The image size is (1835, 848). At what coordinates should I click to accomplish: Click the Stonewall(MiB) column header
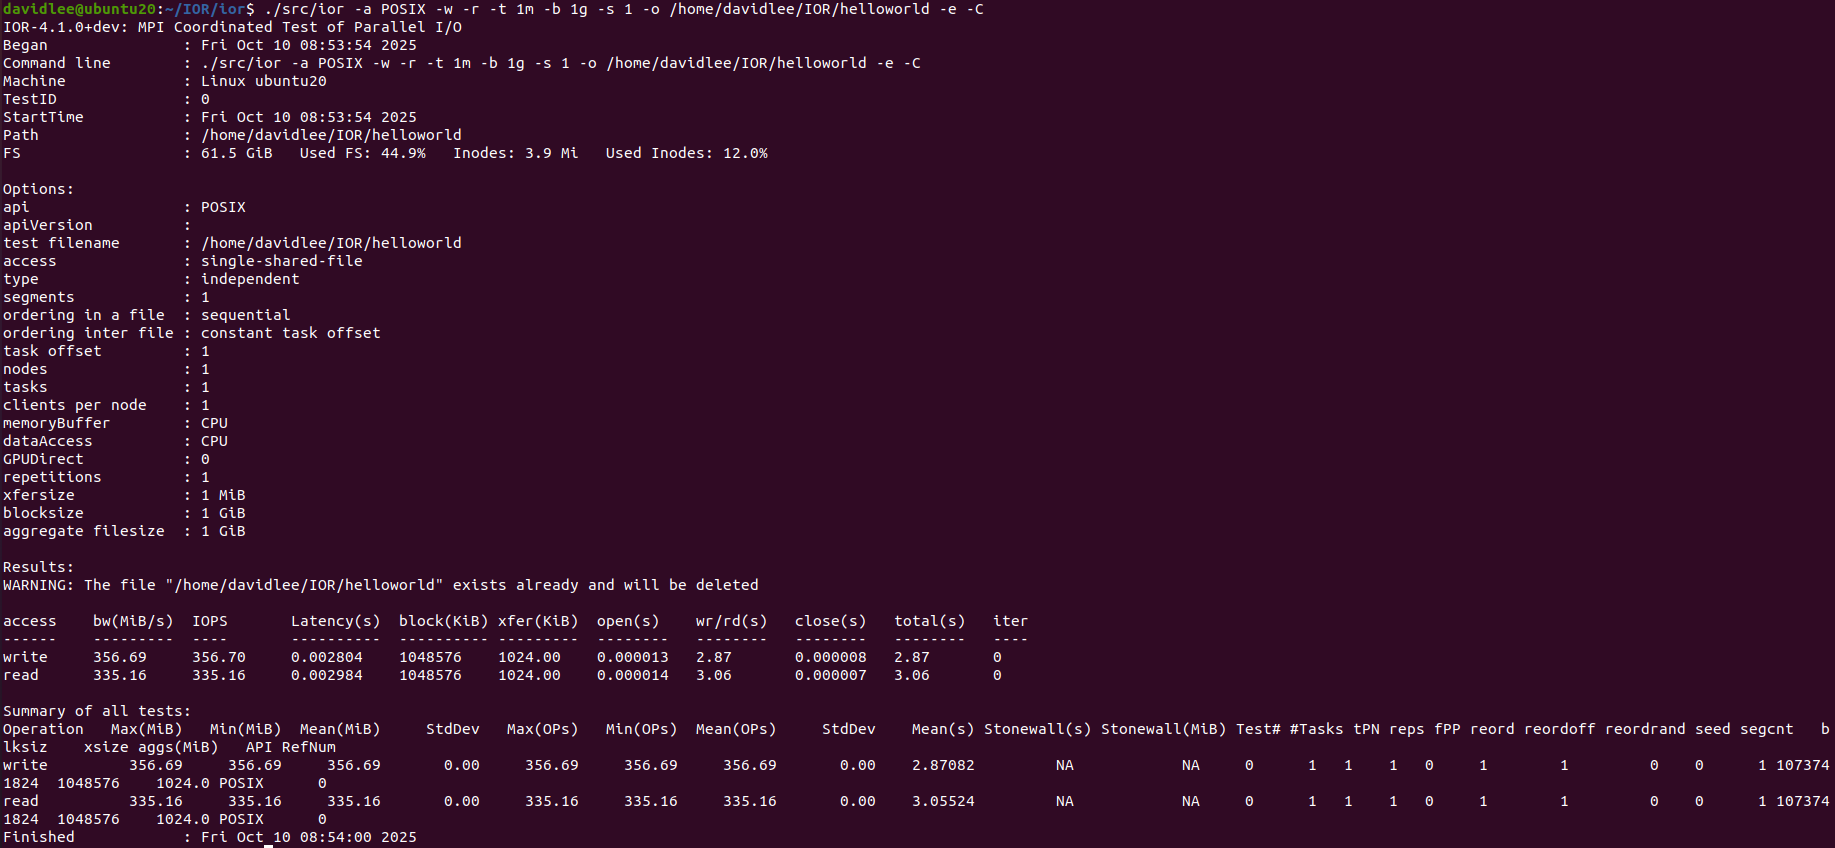(x=1163, y=729)
